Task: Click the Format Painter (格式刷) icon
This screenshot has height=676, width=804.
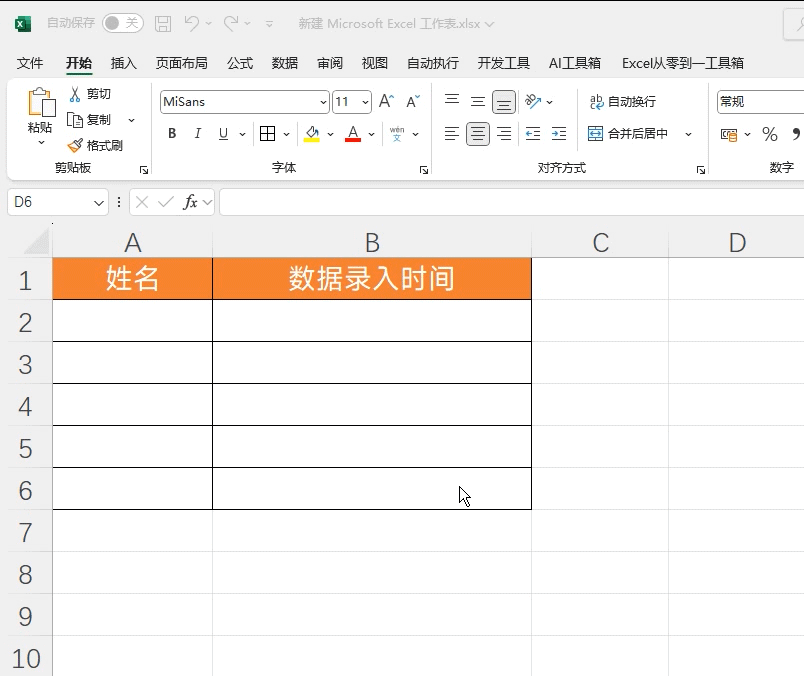Action: pyautogui.click(x=75, y=146)
